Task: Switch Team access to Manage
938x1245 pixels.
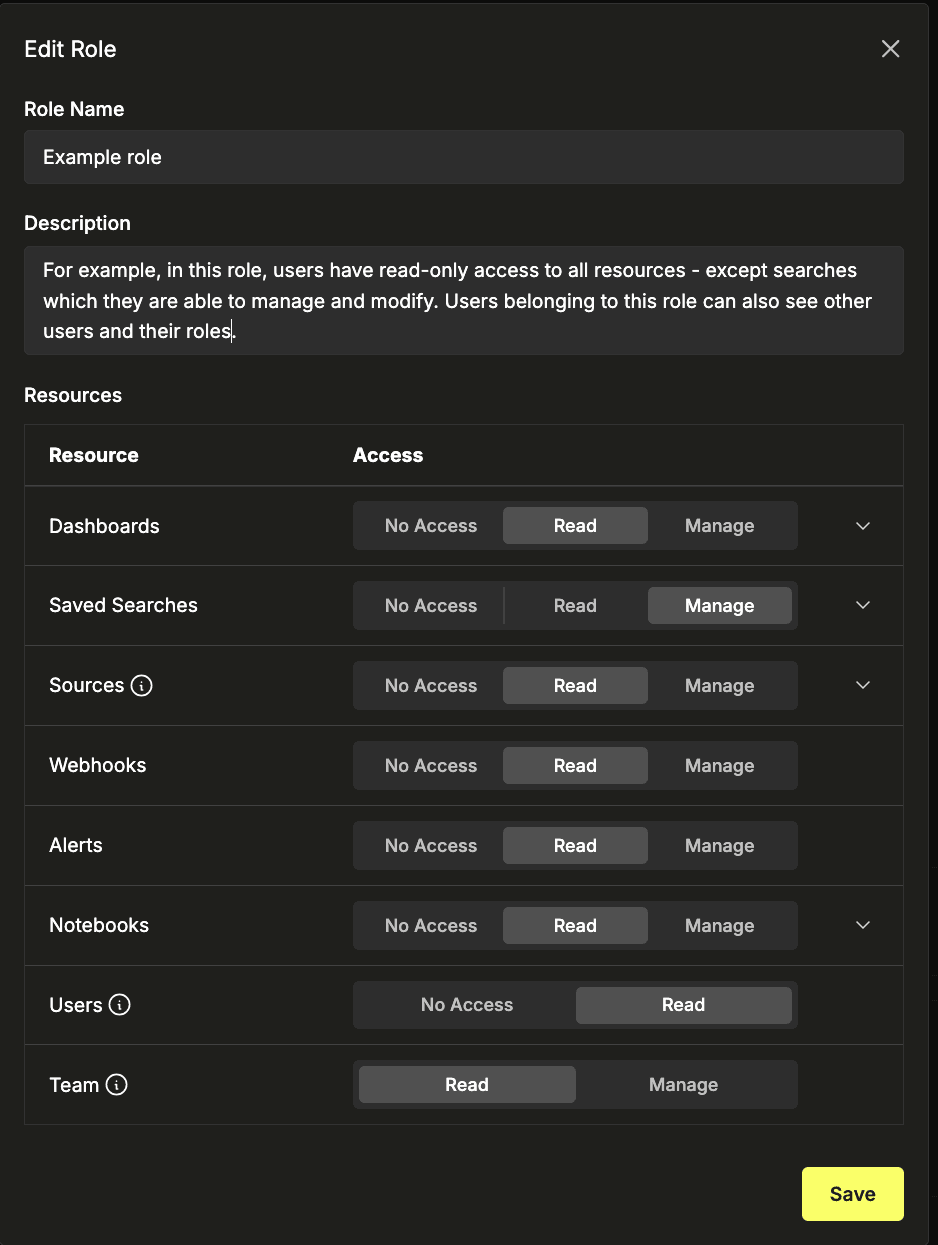Action: 683,1084
